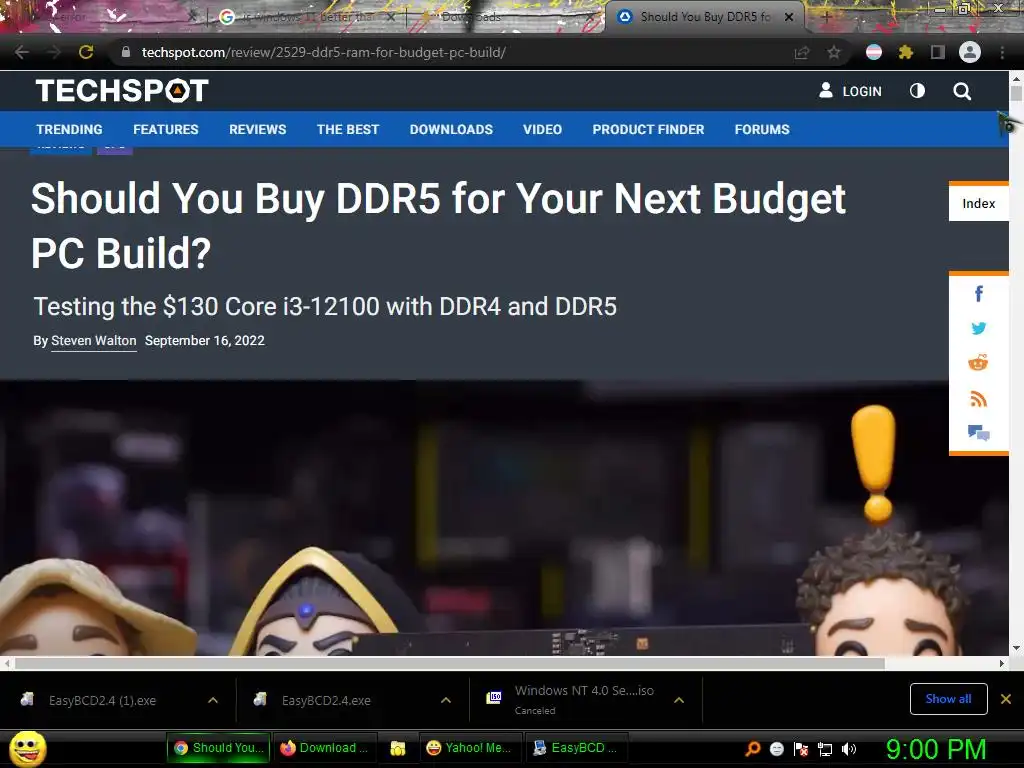
Task: Open downloaded EasyBCD2.4.exe
Action: coord(325,700)
